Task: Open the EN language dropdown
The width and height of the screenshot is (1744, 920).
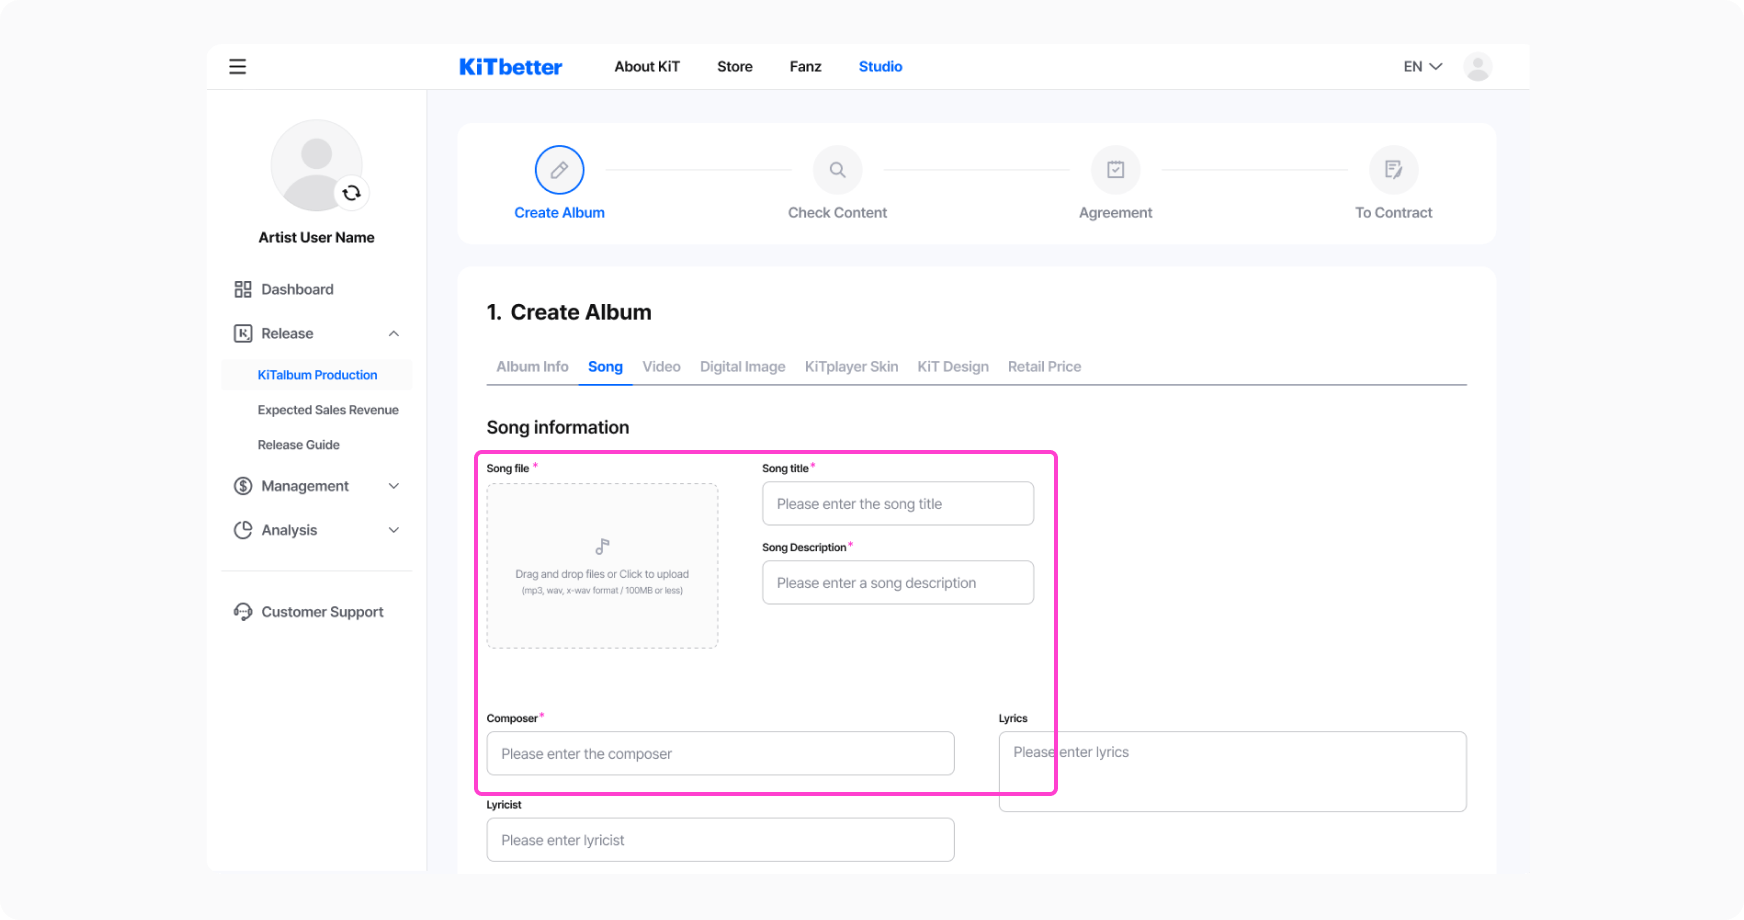Action: (x=1422, y=67)
